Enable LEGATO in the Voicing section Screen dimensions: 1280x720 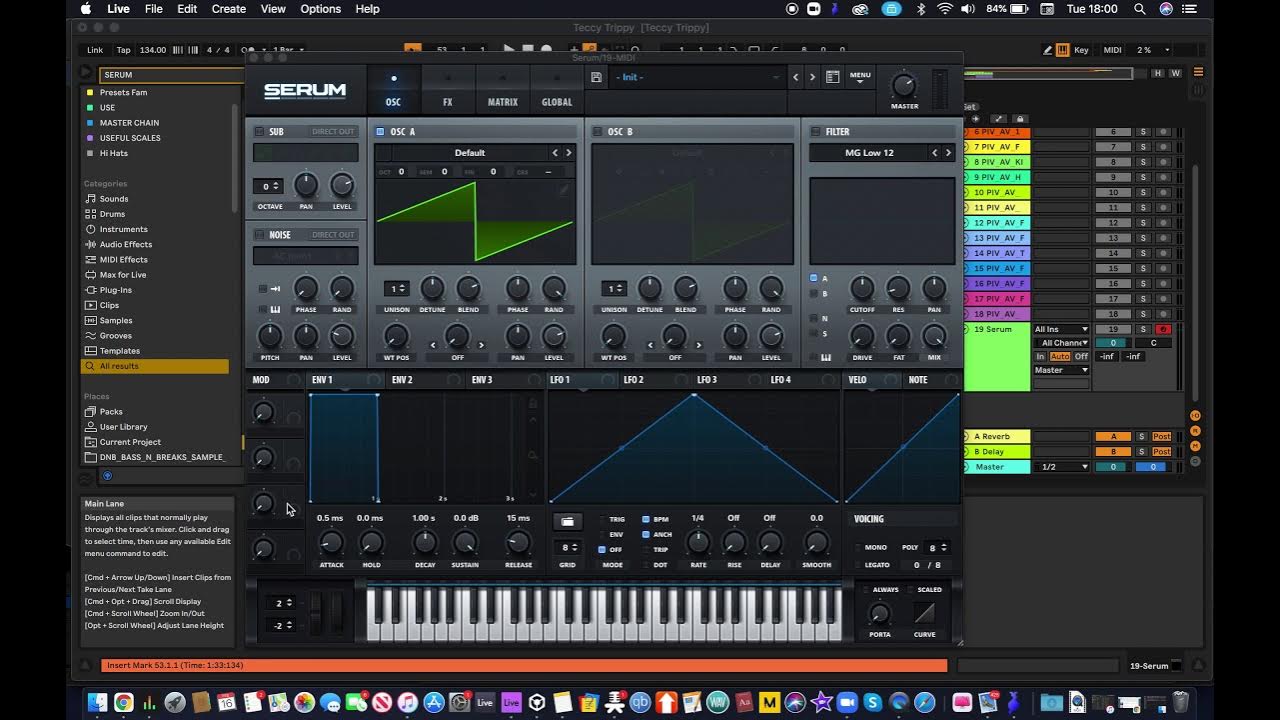click(858, 565)
